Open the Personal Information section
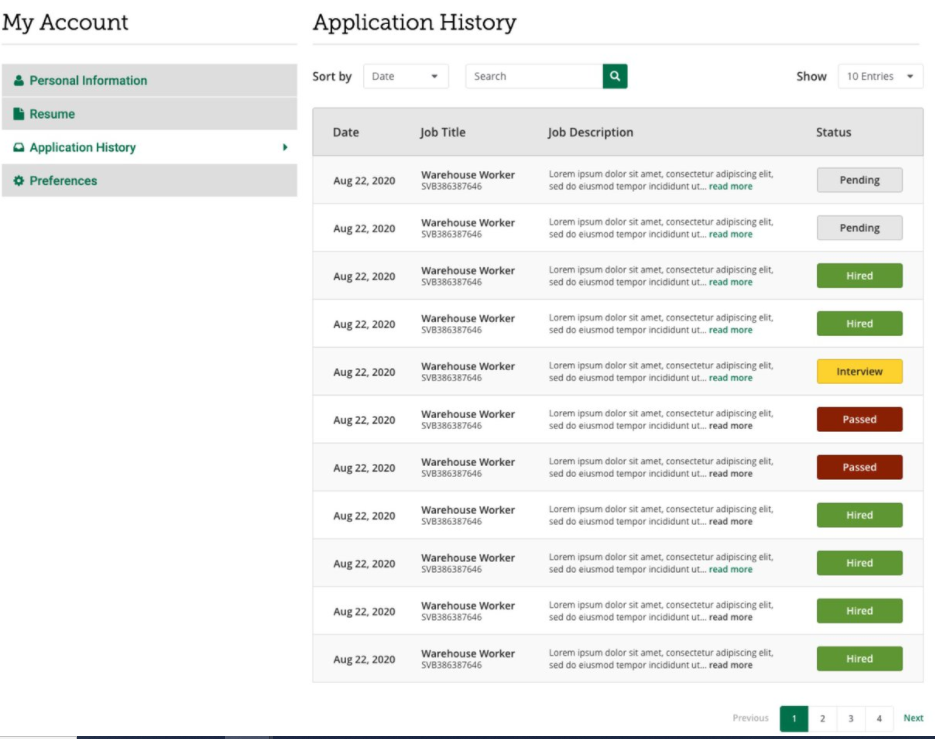 (149, 81)
